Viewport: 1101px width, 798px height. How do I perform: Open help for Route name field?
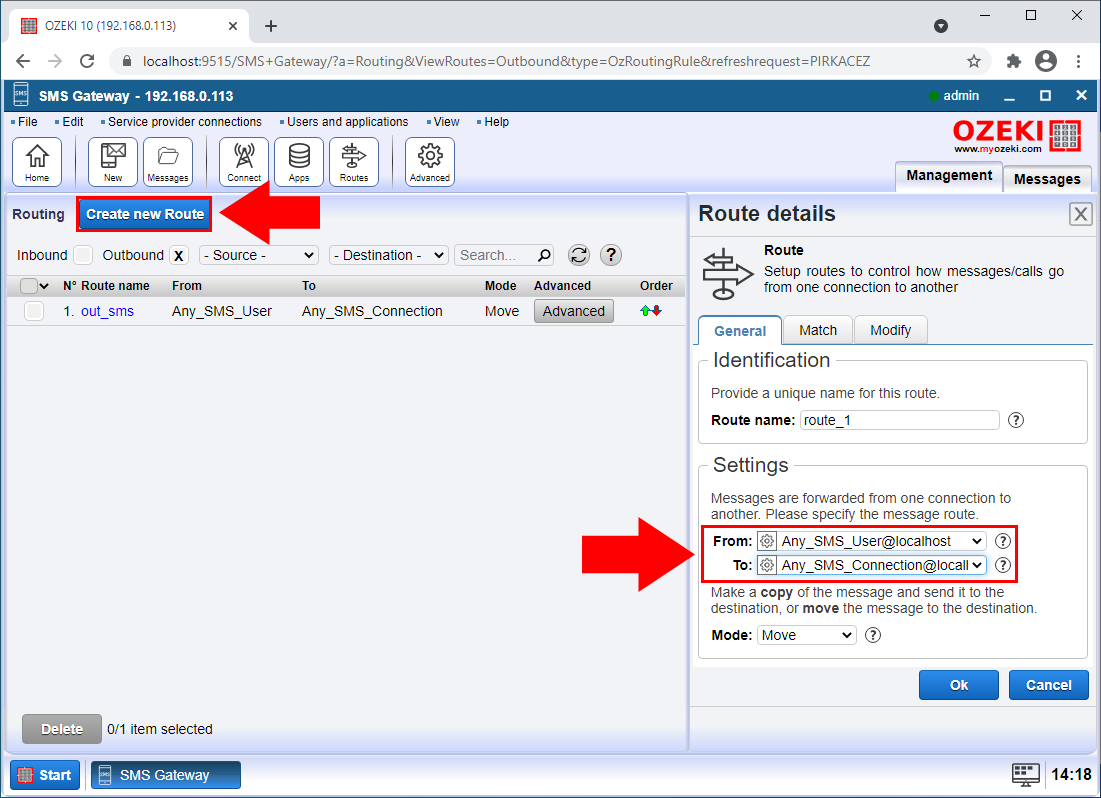pos(1016,420)
